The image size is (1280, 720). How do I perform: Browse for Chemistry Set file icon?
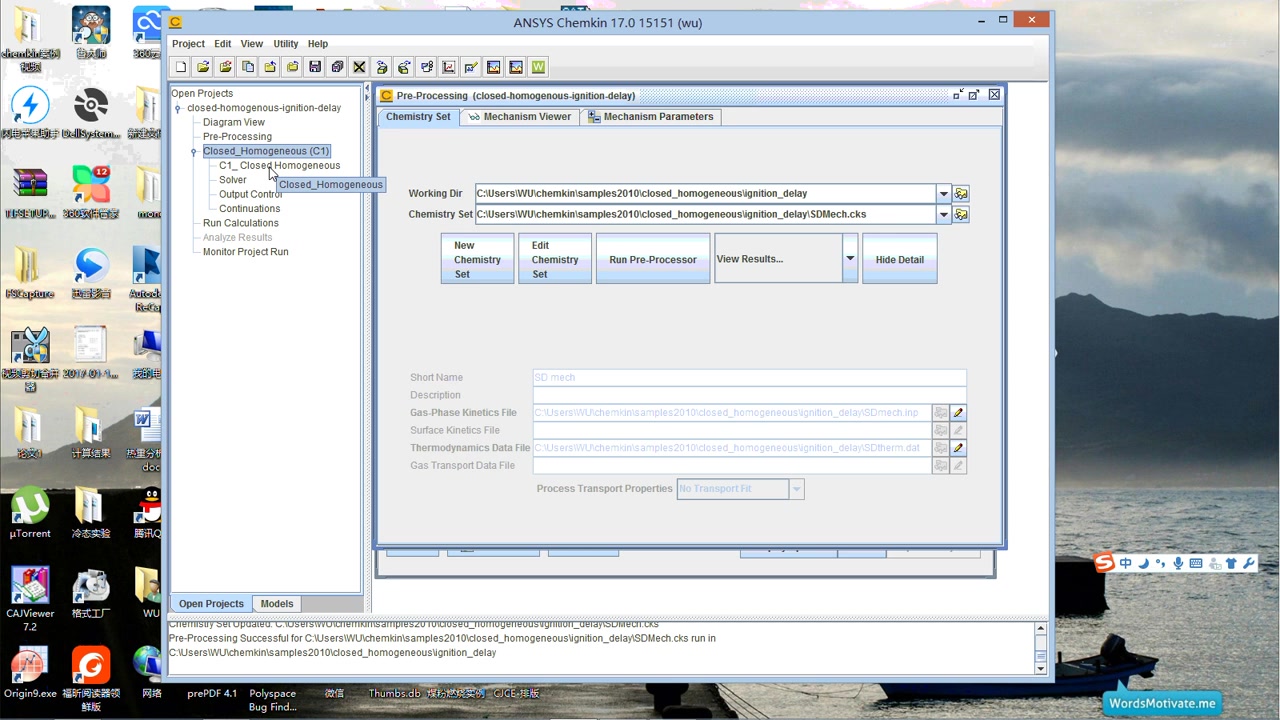coord(961,214)
